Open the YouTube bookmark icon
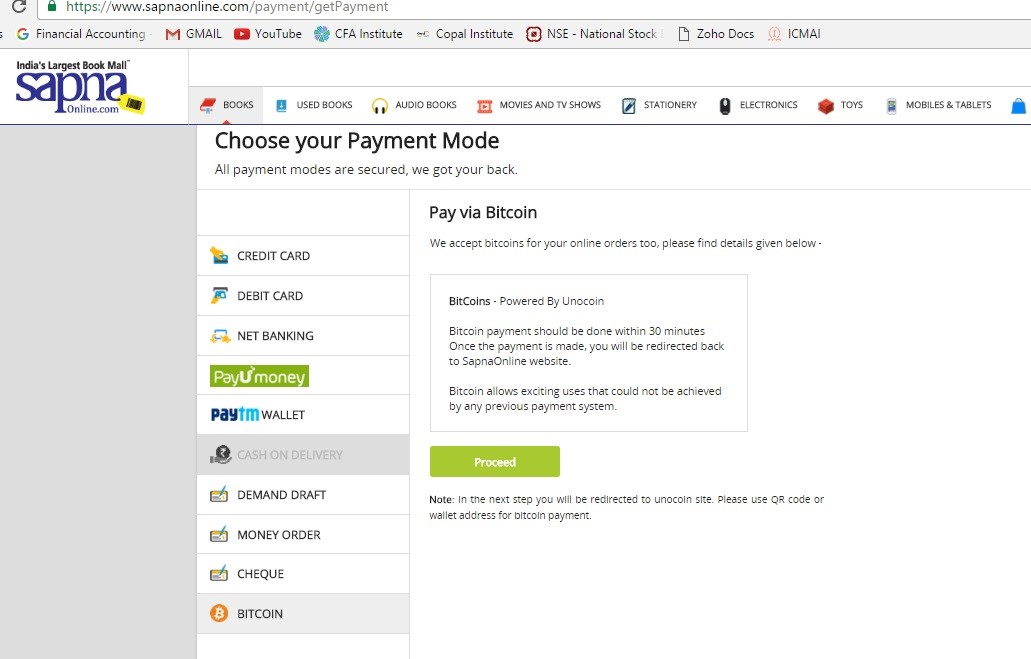 pos(242,34)
